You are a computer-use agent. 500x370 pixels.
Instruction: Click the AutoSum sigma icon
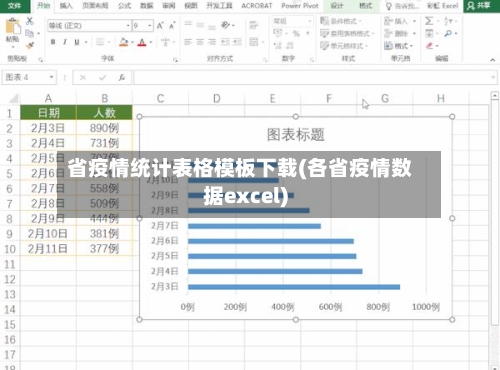[x=429, y=21]
